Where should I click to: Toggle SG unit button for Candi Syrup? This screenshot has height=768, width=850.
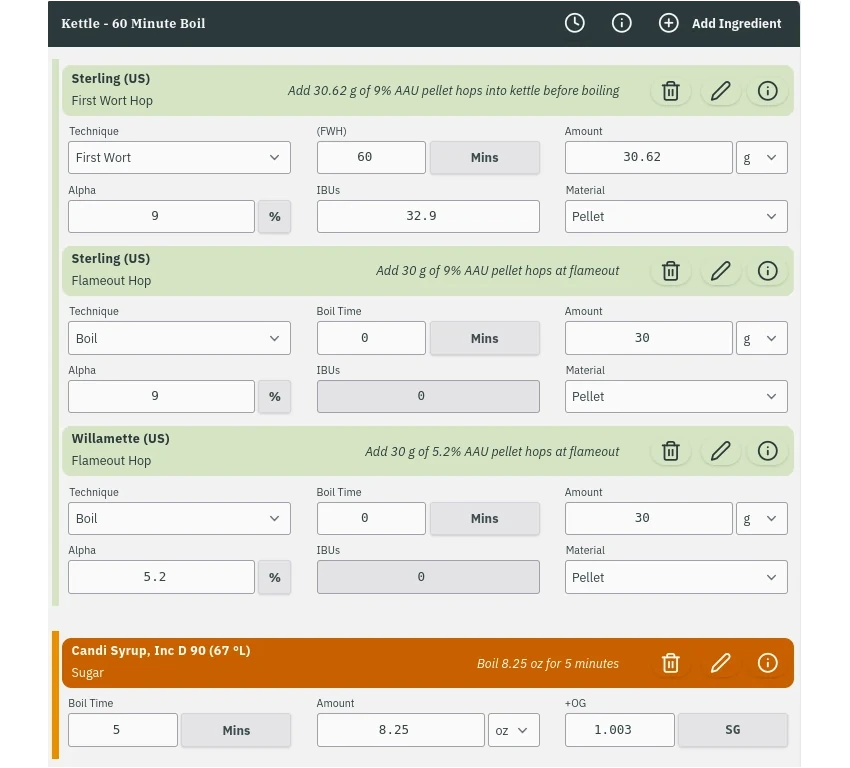pos(732,730)
